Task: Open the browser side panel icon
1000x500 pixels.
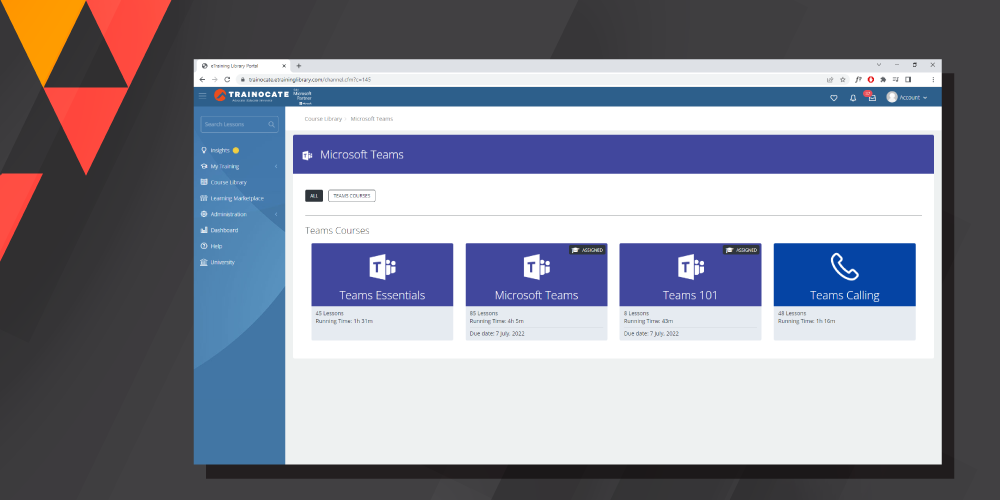Action: pyautogui.click(x=908, y=80)
